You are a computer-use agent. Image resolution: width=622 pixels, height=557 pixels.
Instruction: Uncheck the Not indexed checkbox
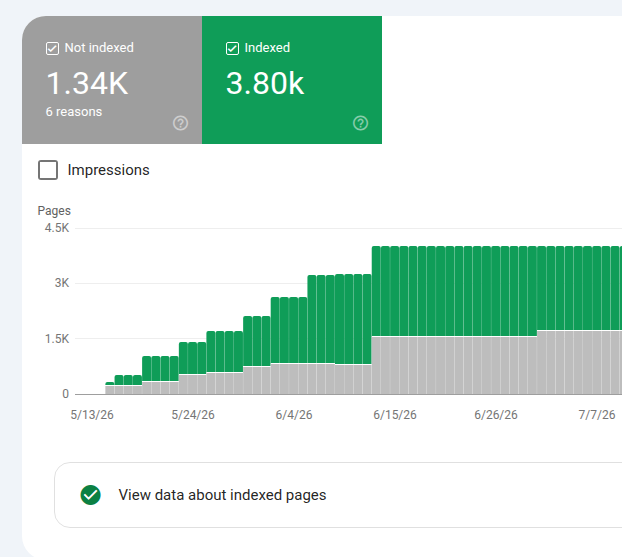tap(52, 48)
